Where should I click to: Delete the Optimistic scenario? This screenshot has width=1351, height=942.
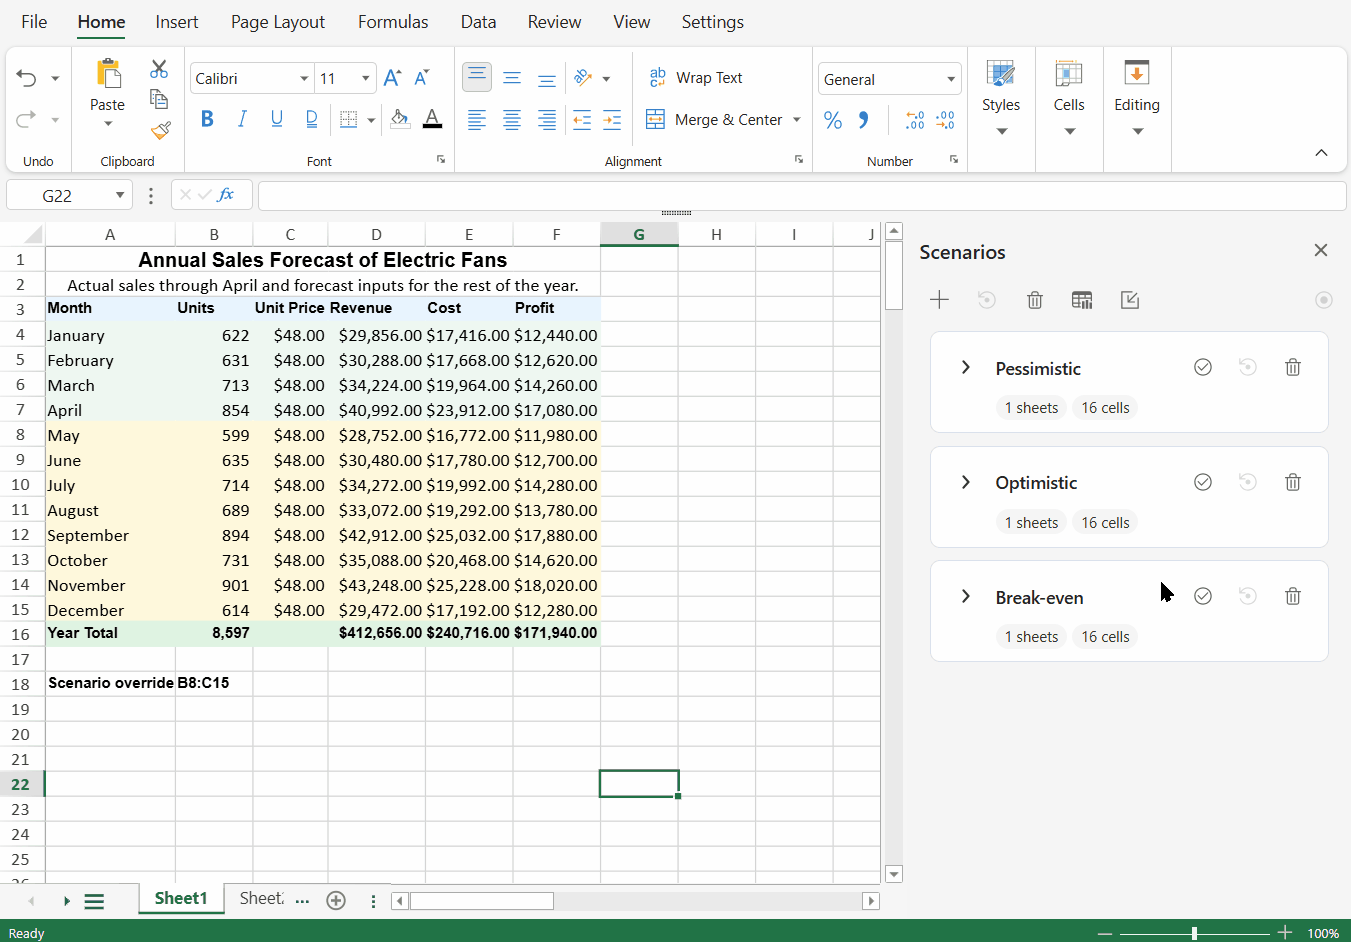point(1293,482)
